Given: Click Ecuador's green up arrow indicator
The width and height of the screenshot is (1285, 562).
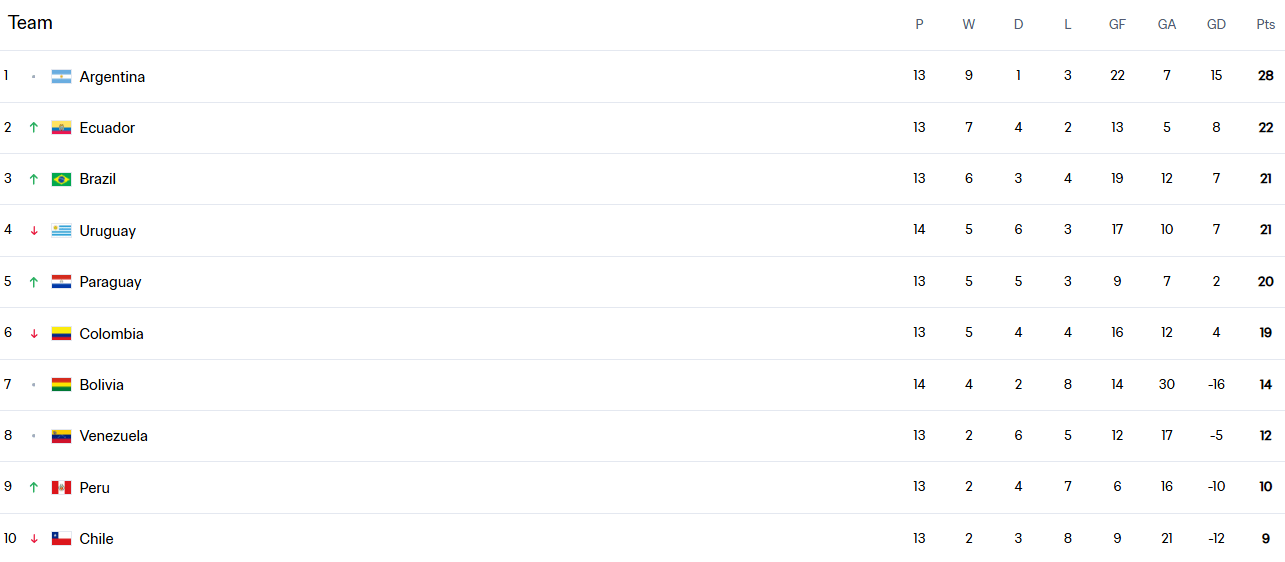Looking at the screenshot, I should [x=33, y=128].
